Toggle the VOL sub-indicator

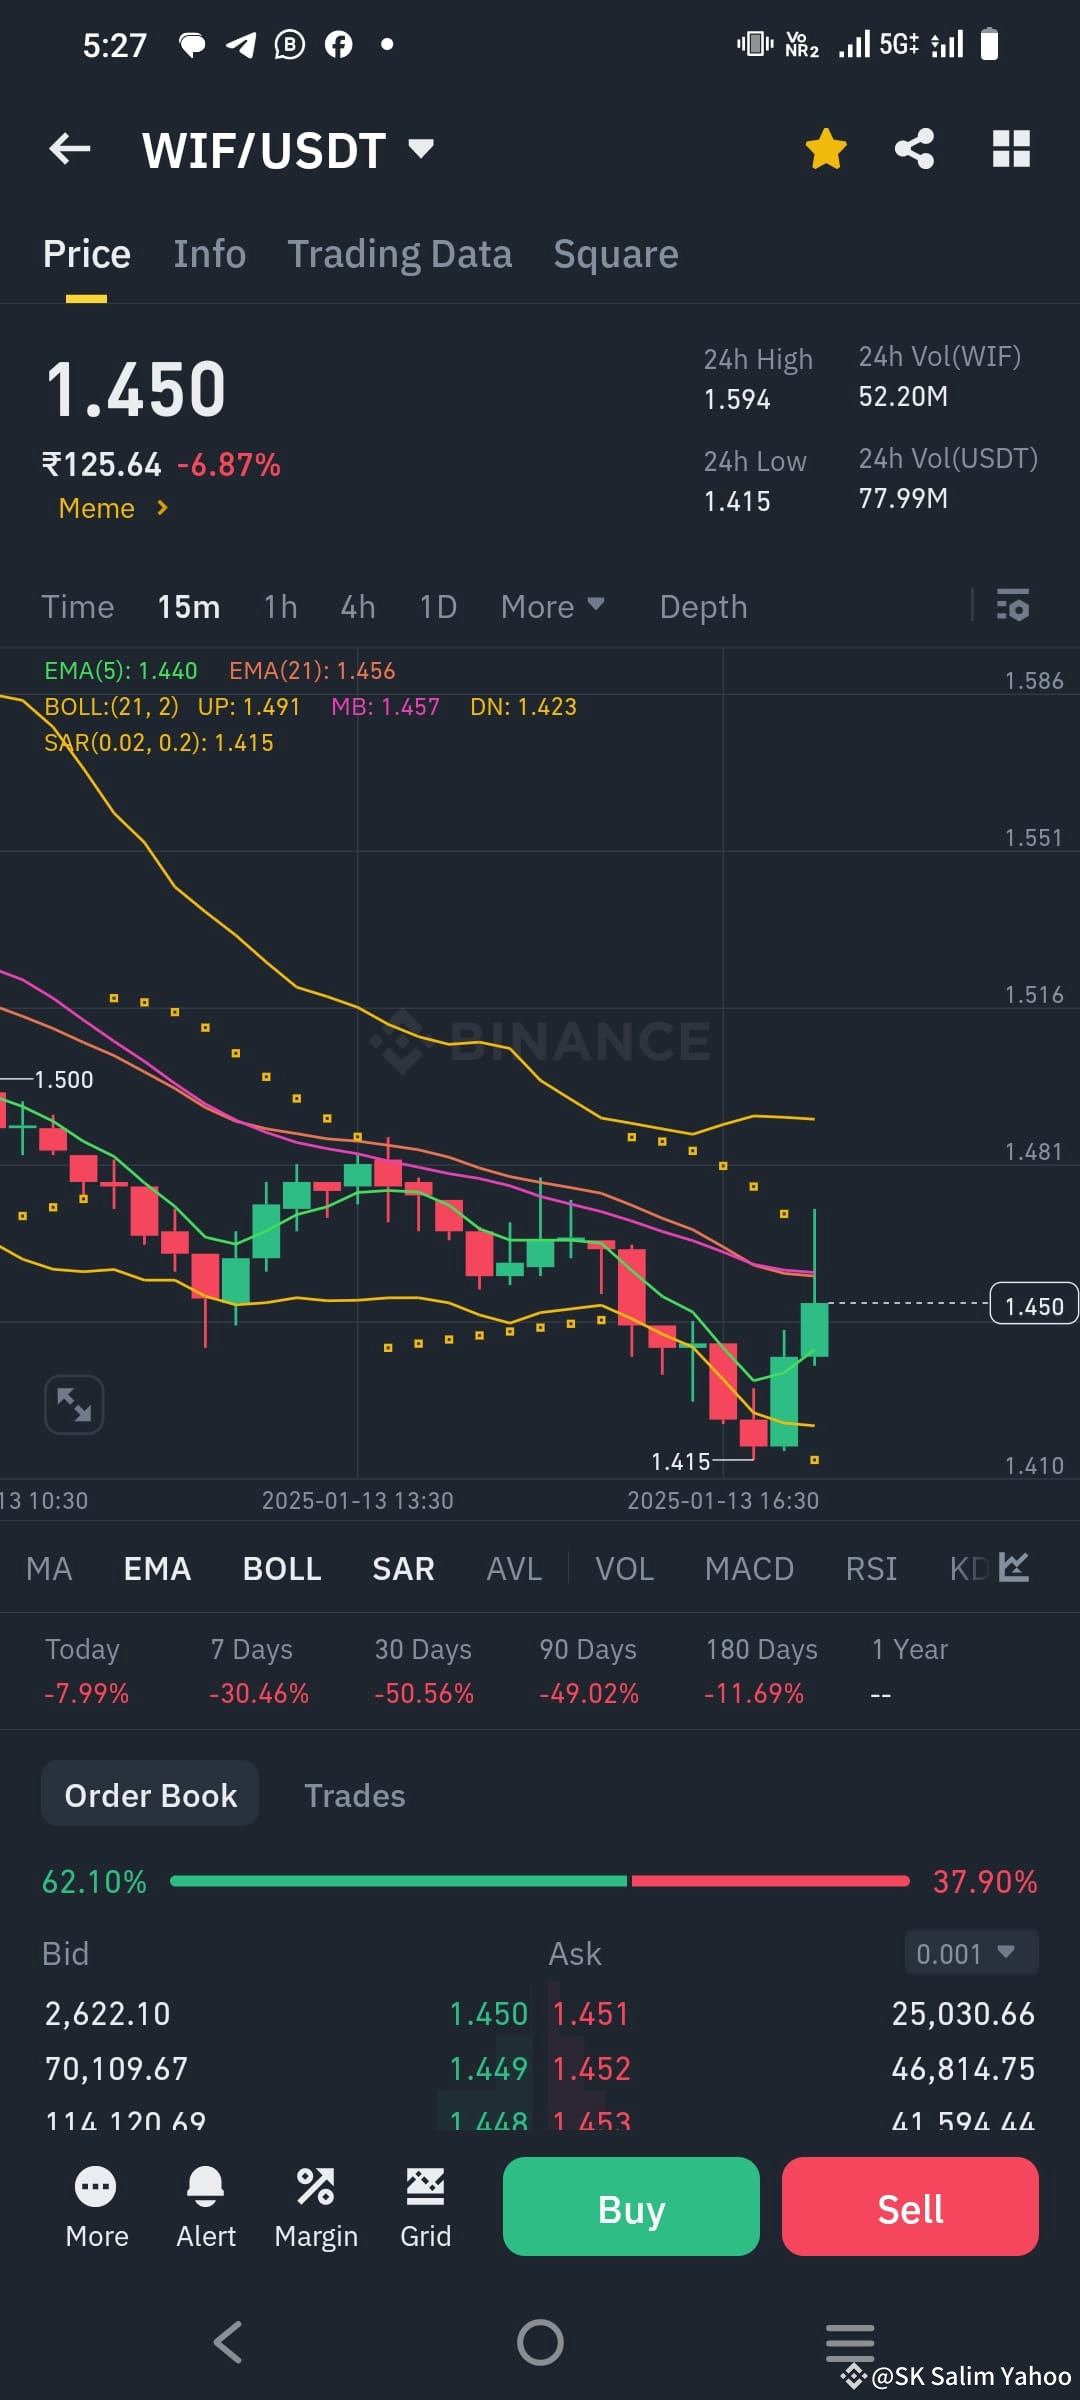(x=625, y=1568)
